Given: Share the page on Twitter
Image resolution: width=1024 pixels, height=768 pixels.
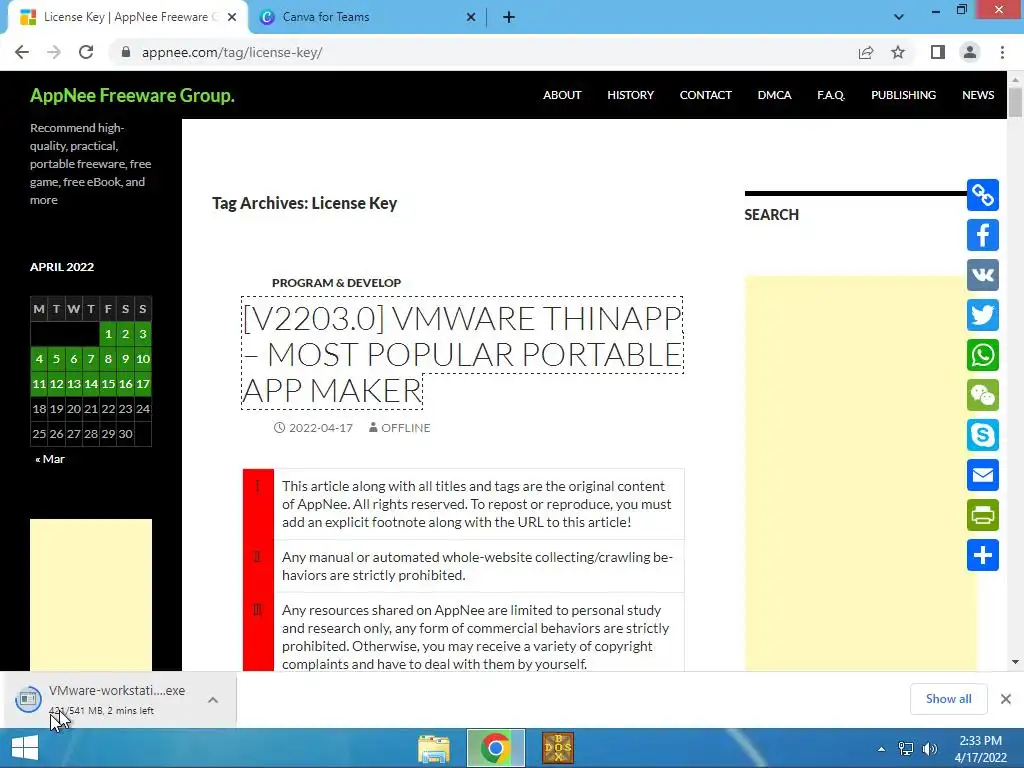Looking at the screenshot, I should tap(983, 315).
